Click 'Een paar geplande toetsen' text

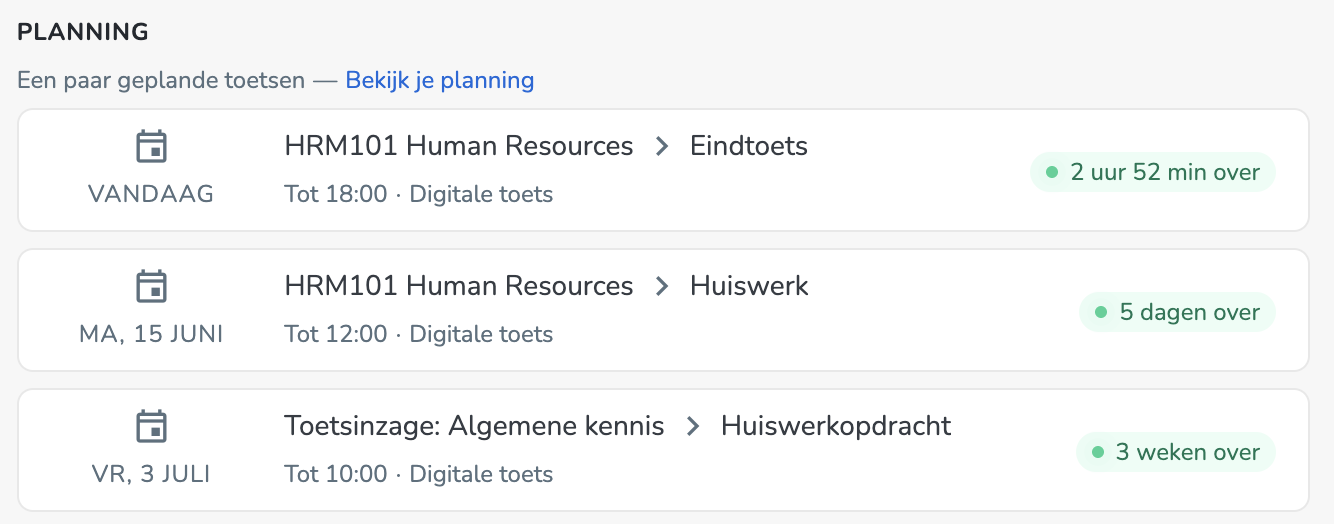click(161, 80)
